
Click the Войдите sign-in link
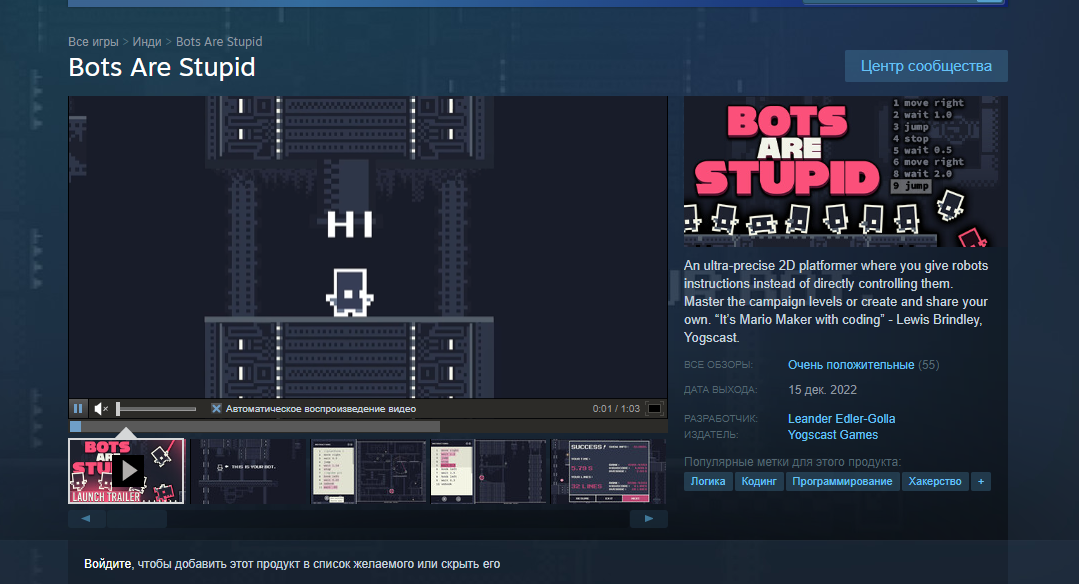tap(107, 564)
